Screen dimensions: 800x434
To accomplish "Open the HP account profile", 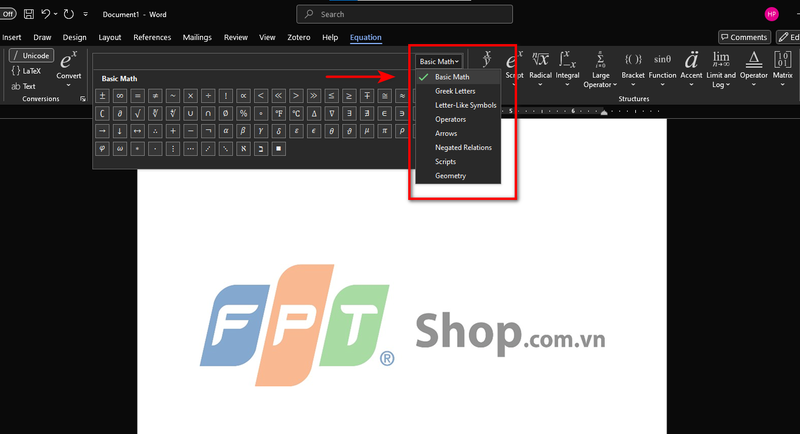I will tap(771, 14).
